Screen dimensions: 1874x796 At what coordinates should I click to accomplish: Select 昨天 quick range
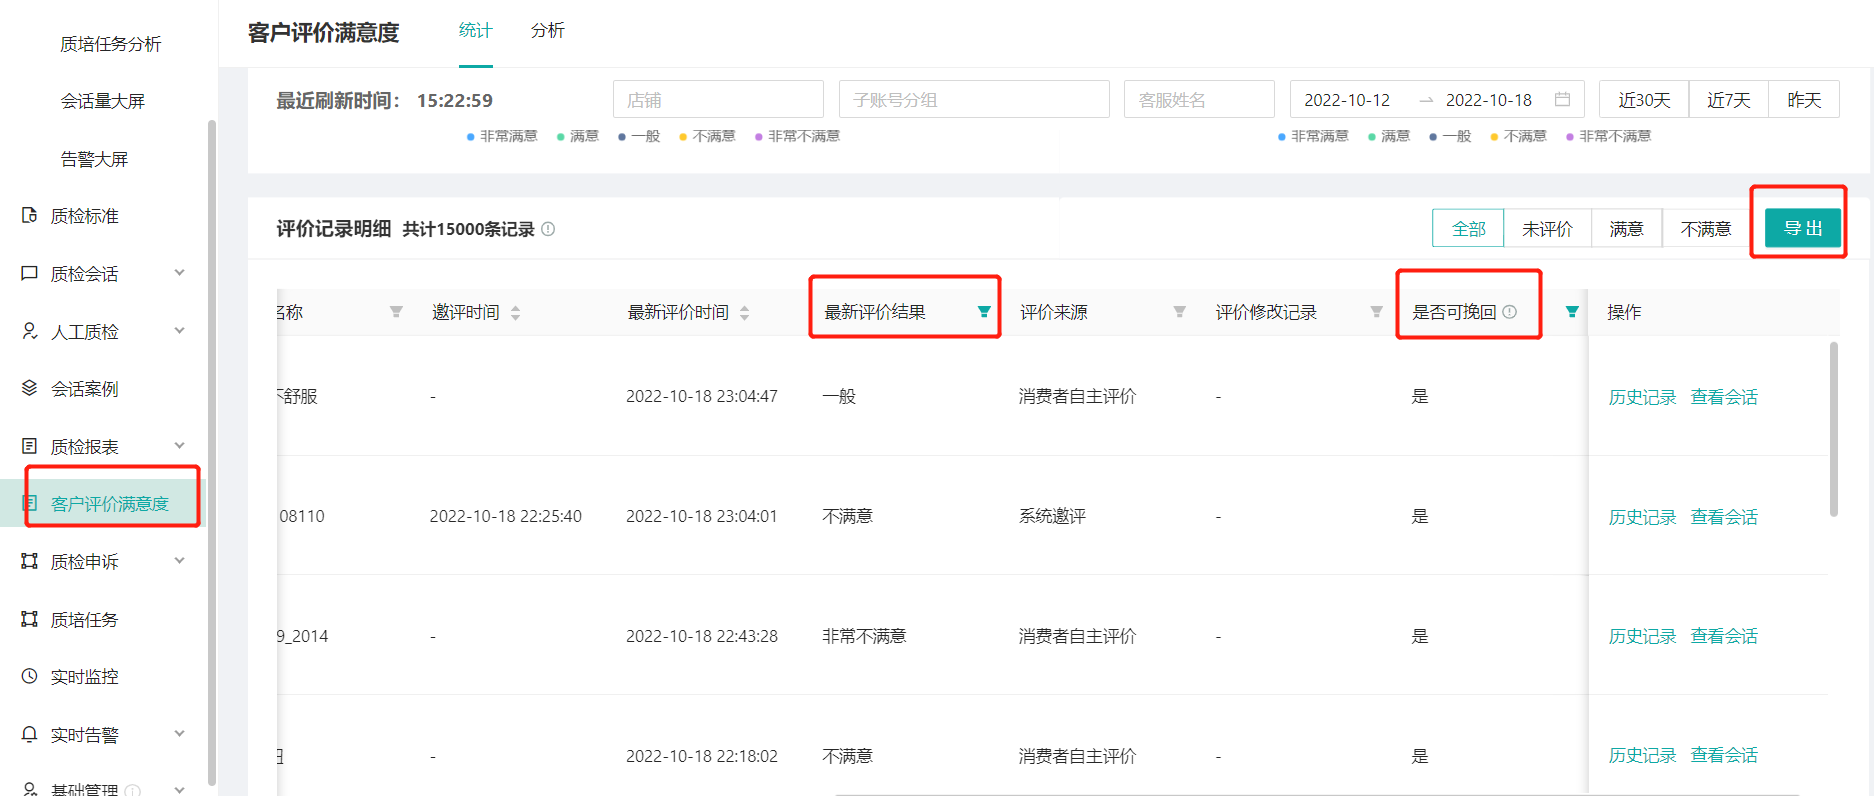coord(1804,99)
